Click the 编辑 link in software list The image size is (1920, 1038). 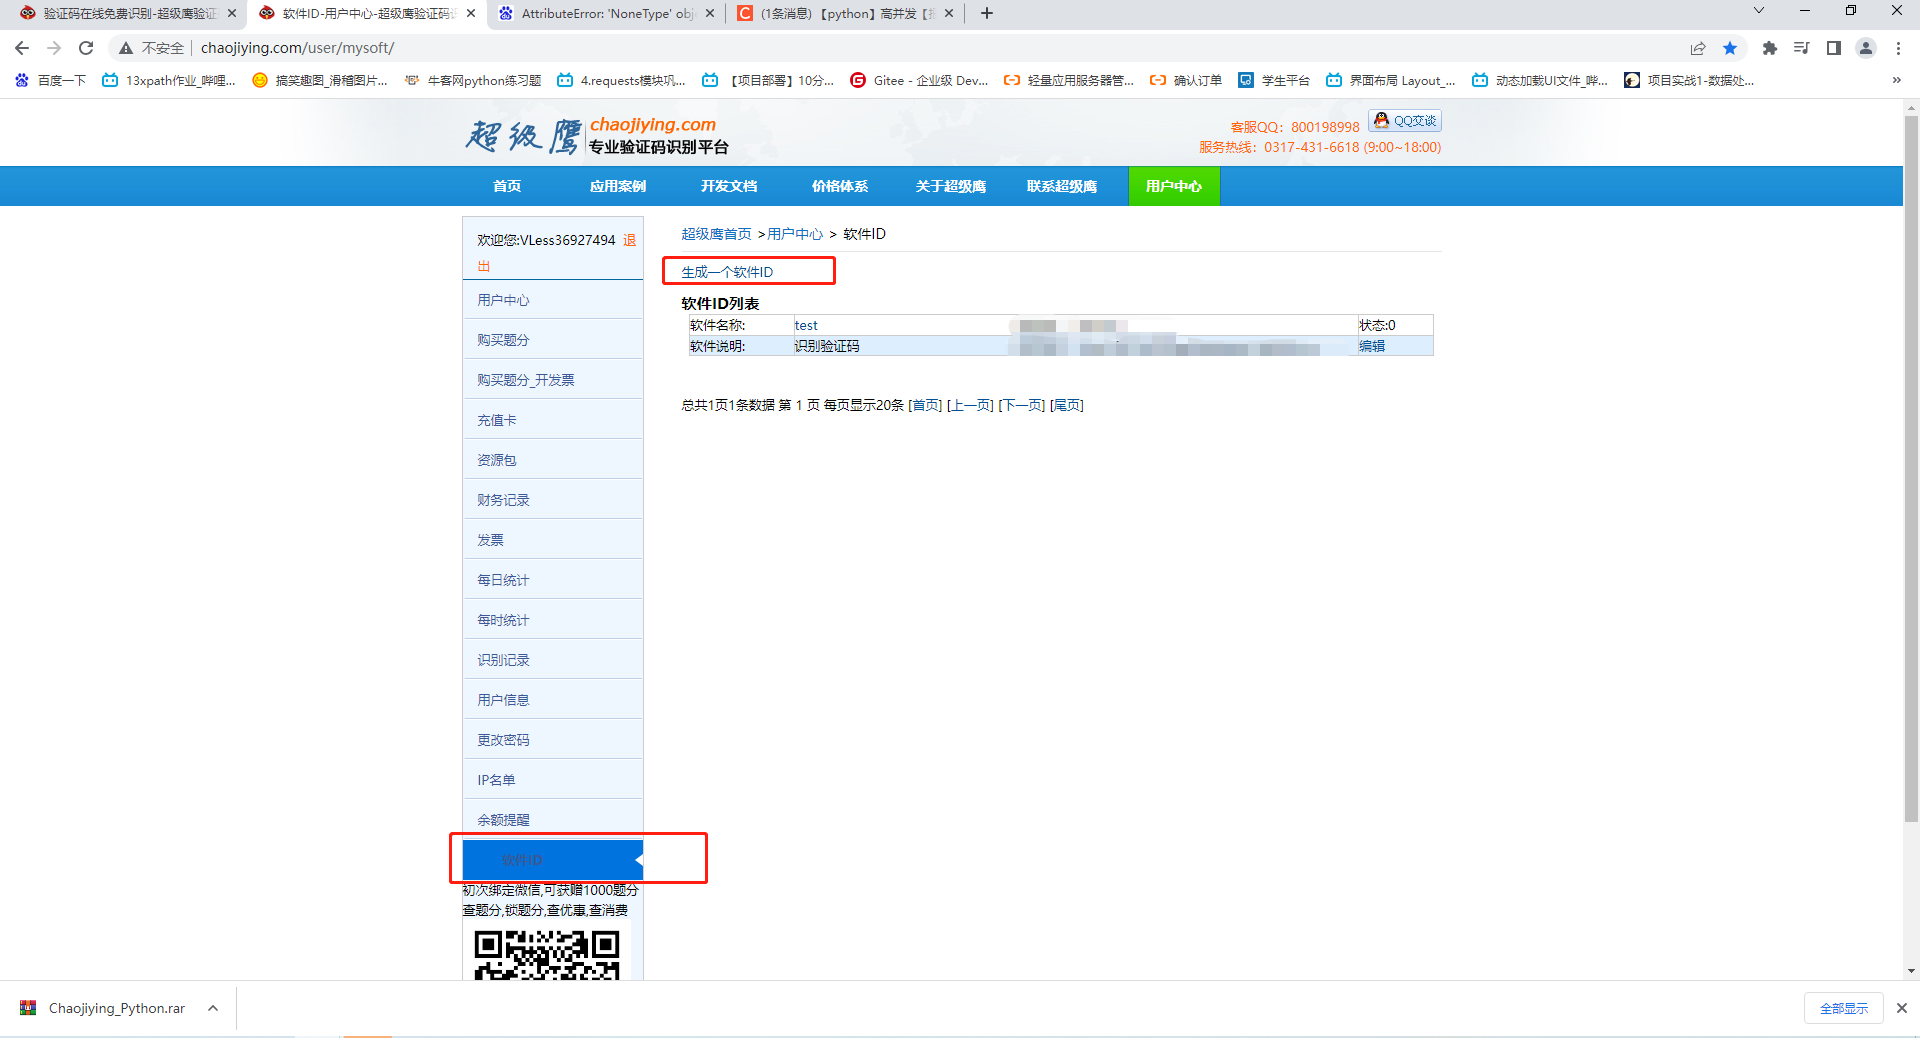pos(1372,346)
